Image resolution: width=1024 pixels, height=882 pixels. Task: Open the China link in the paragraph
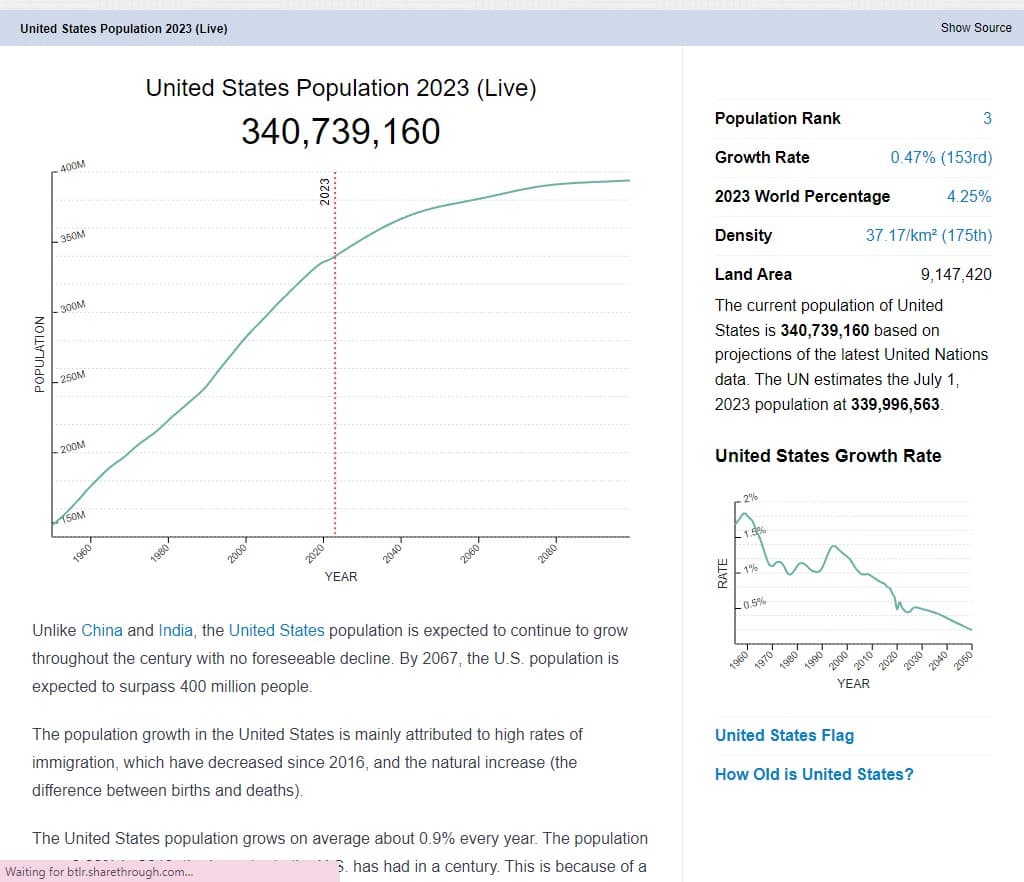102,631
